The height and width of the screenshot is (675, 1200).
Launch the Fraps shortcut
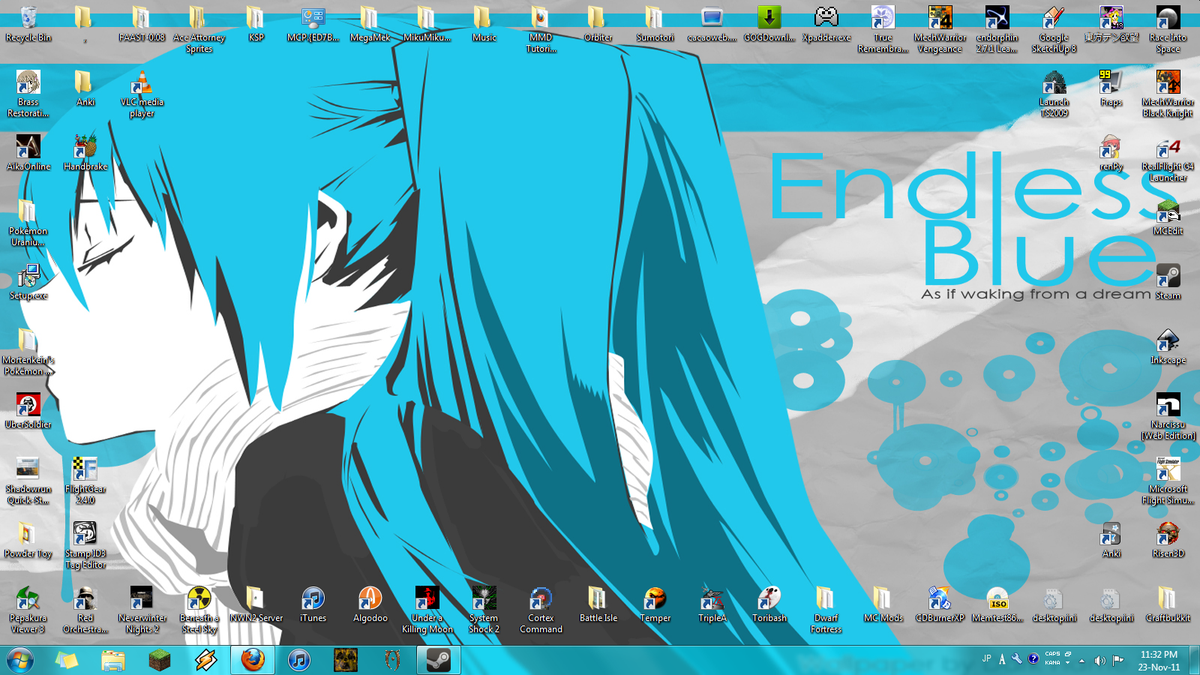[1111, 89]
